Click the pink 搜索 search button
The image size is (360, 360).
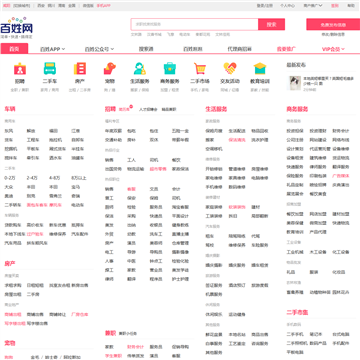tap(271, 24)
